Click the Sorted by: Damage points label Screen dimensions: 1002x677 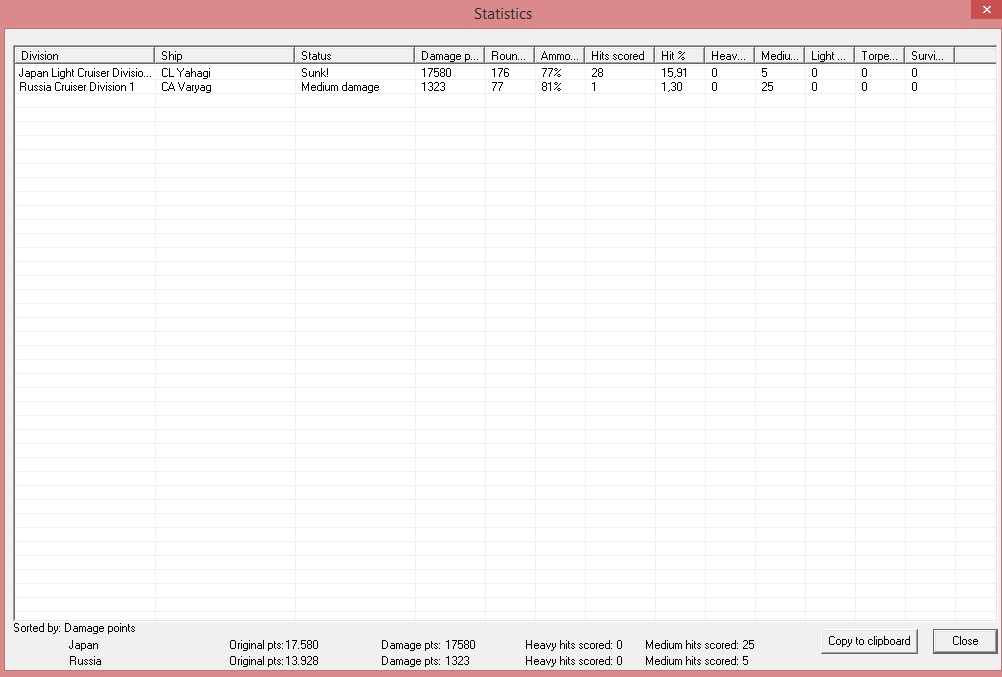tap(74, 628)
